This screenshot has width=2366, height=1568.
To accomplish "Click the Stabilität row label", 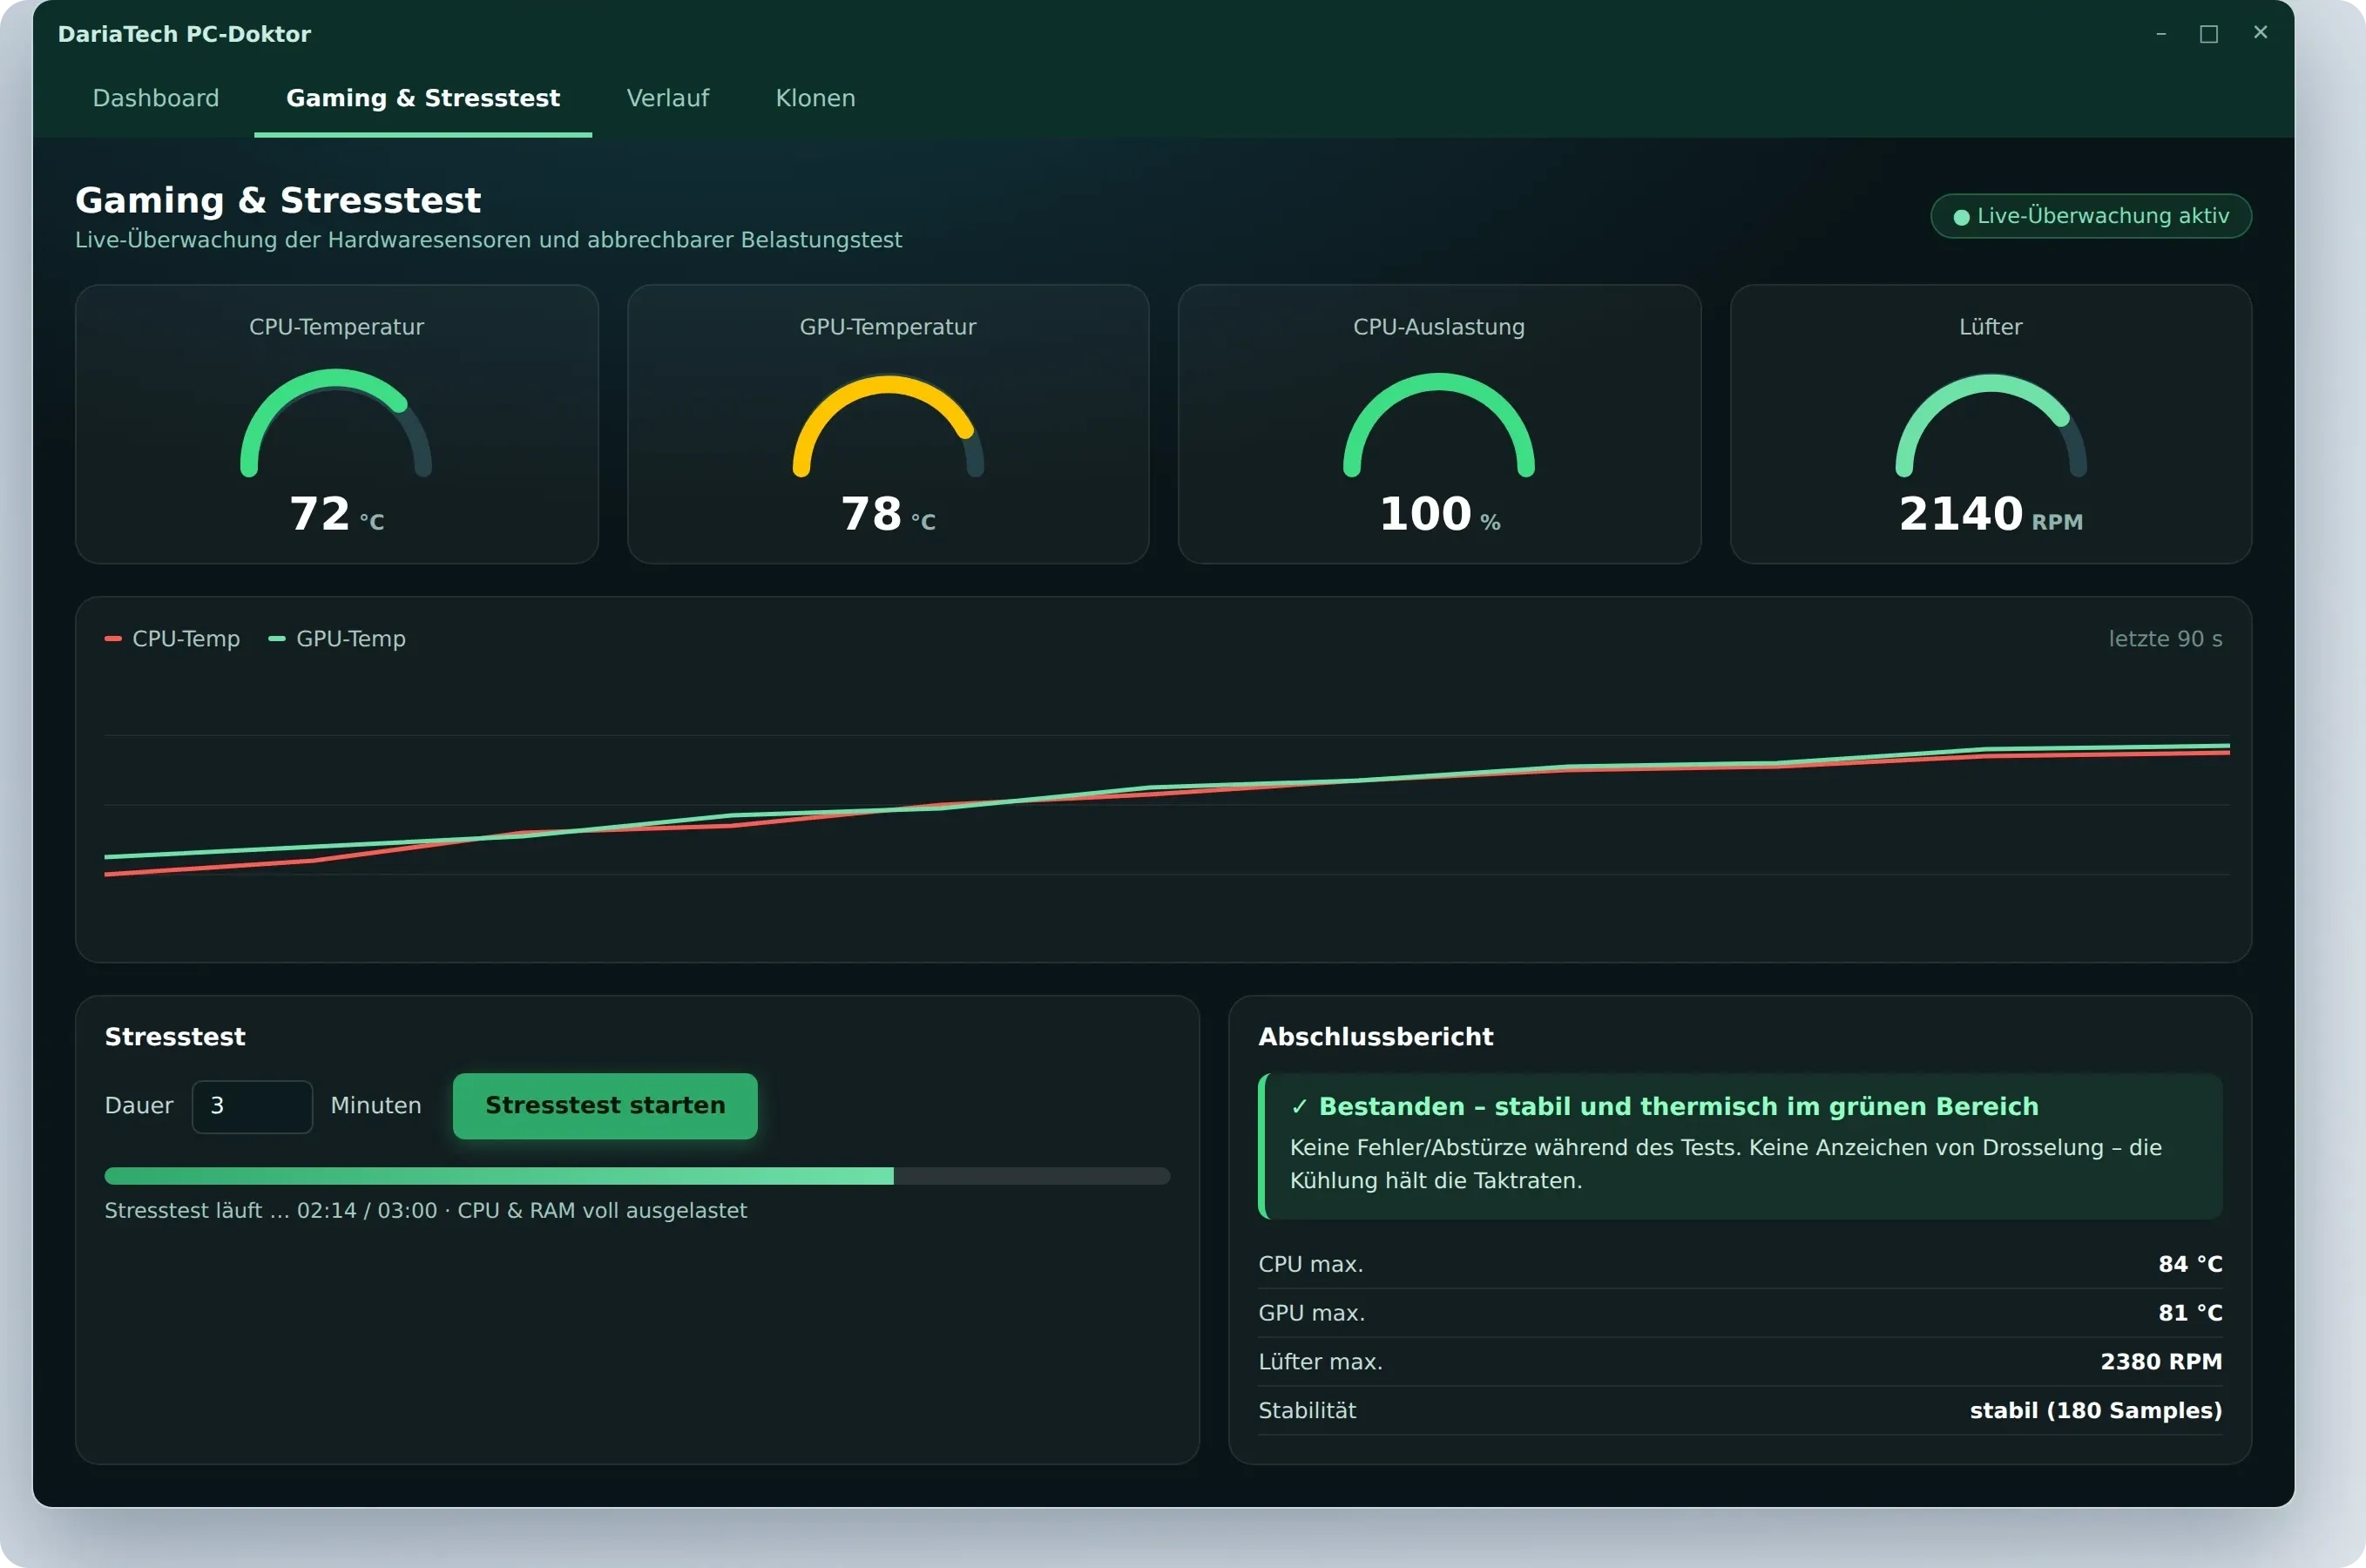I will (1307, 1411).
